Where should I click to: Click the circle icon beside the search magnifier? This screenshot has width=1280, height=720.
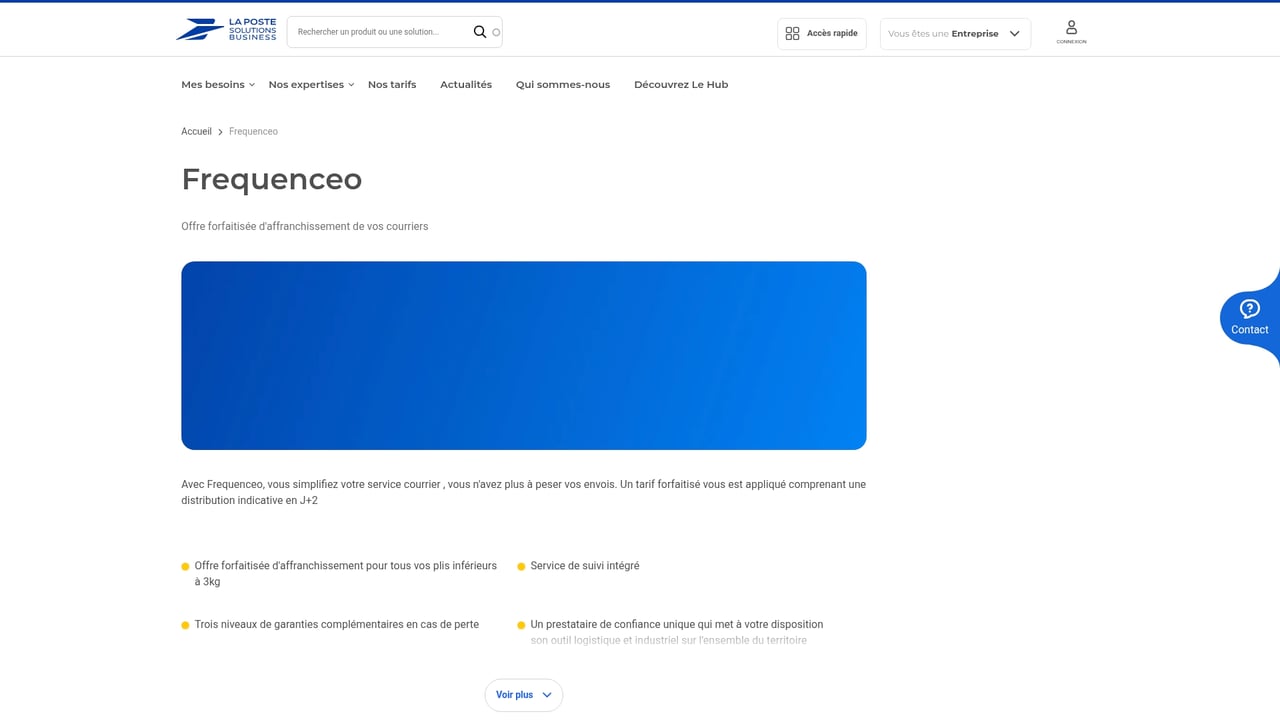(495, 31)
